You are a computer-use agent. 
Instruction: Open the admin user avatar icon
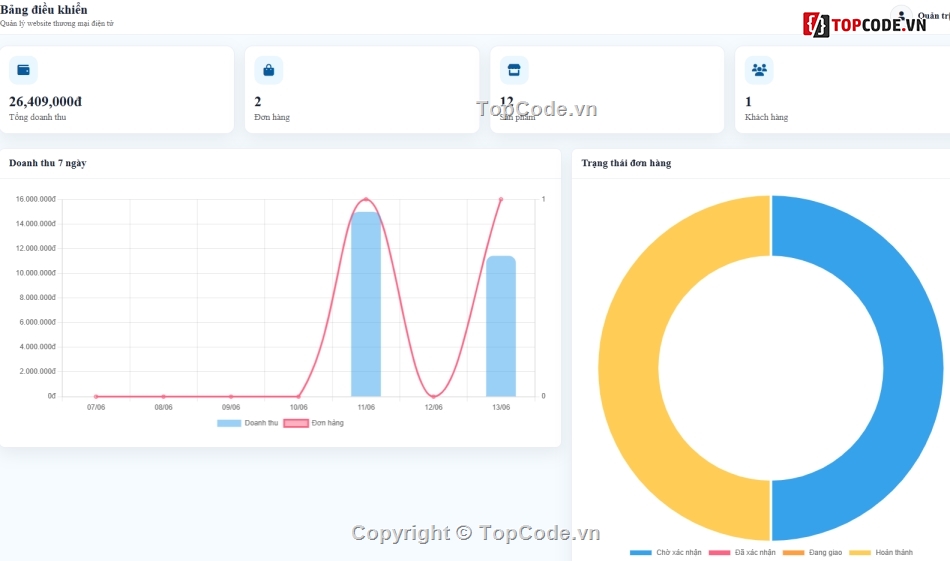coord(901,15)
